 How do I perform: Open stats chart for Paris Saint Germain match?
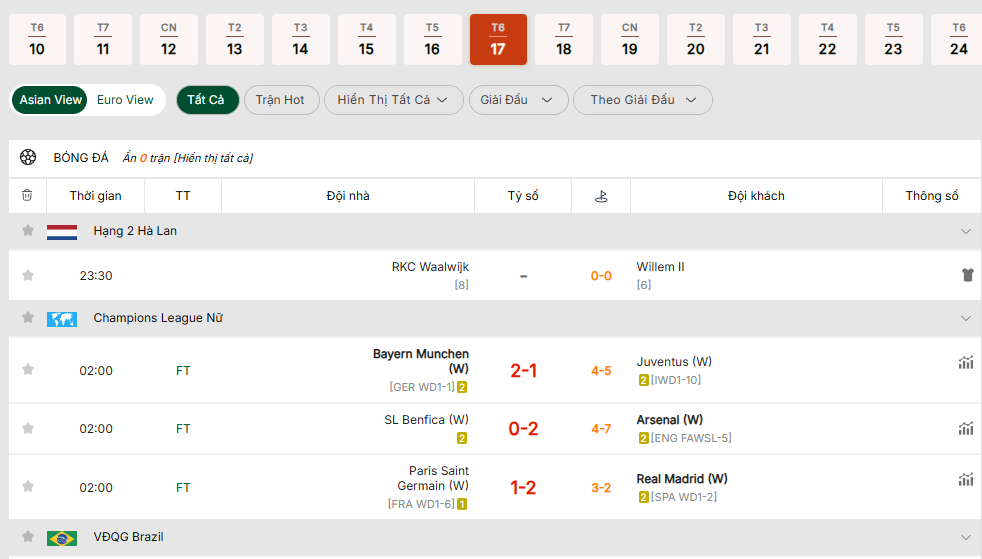tap(965, 479)
